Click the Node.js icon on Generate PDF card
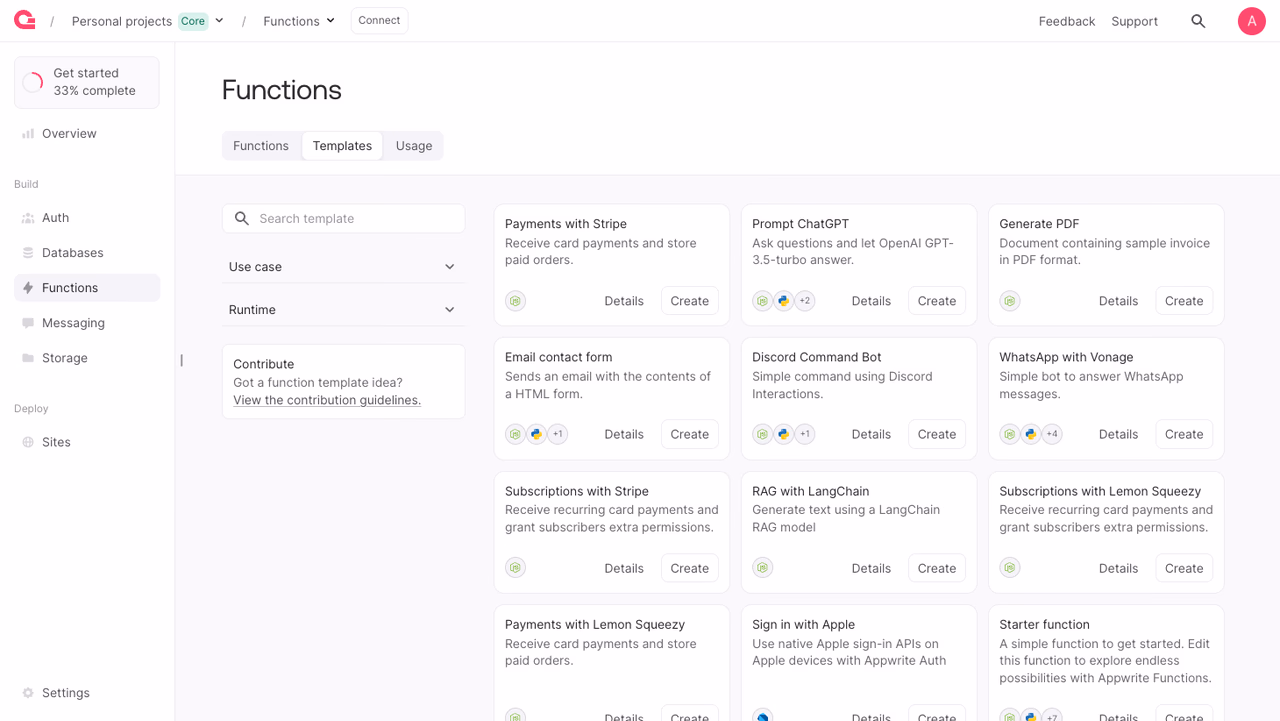Image resolution: width=1280 pixels, height=721 pixels. (x=1010, y=301)
